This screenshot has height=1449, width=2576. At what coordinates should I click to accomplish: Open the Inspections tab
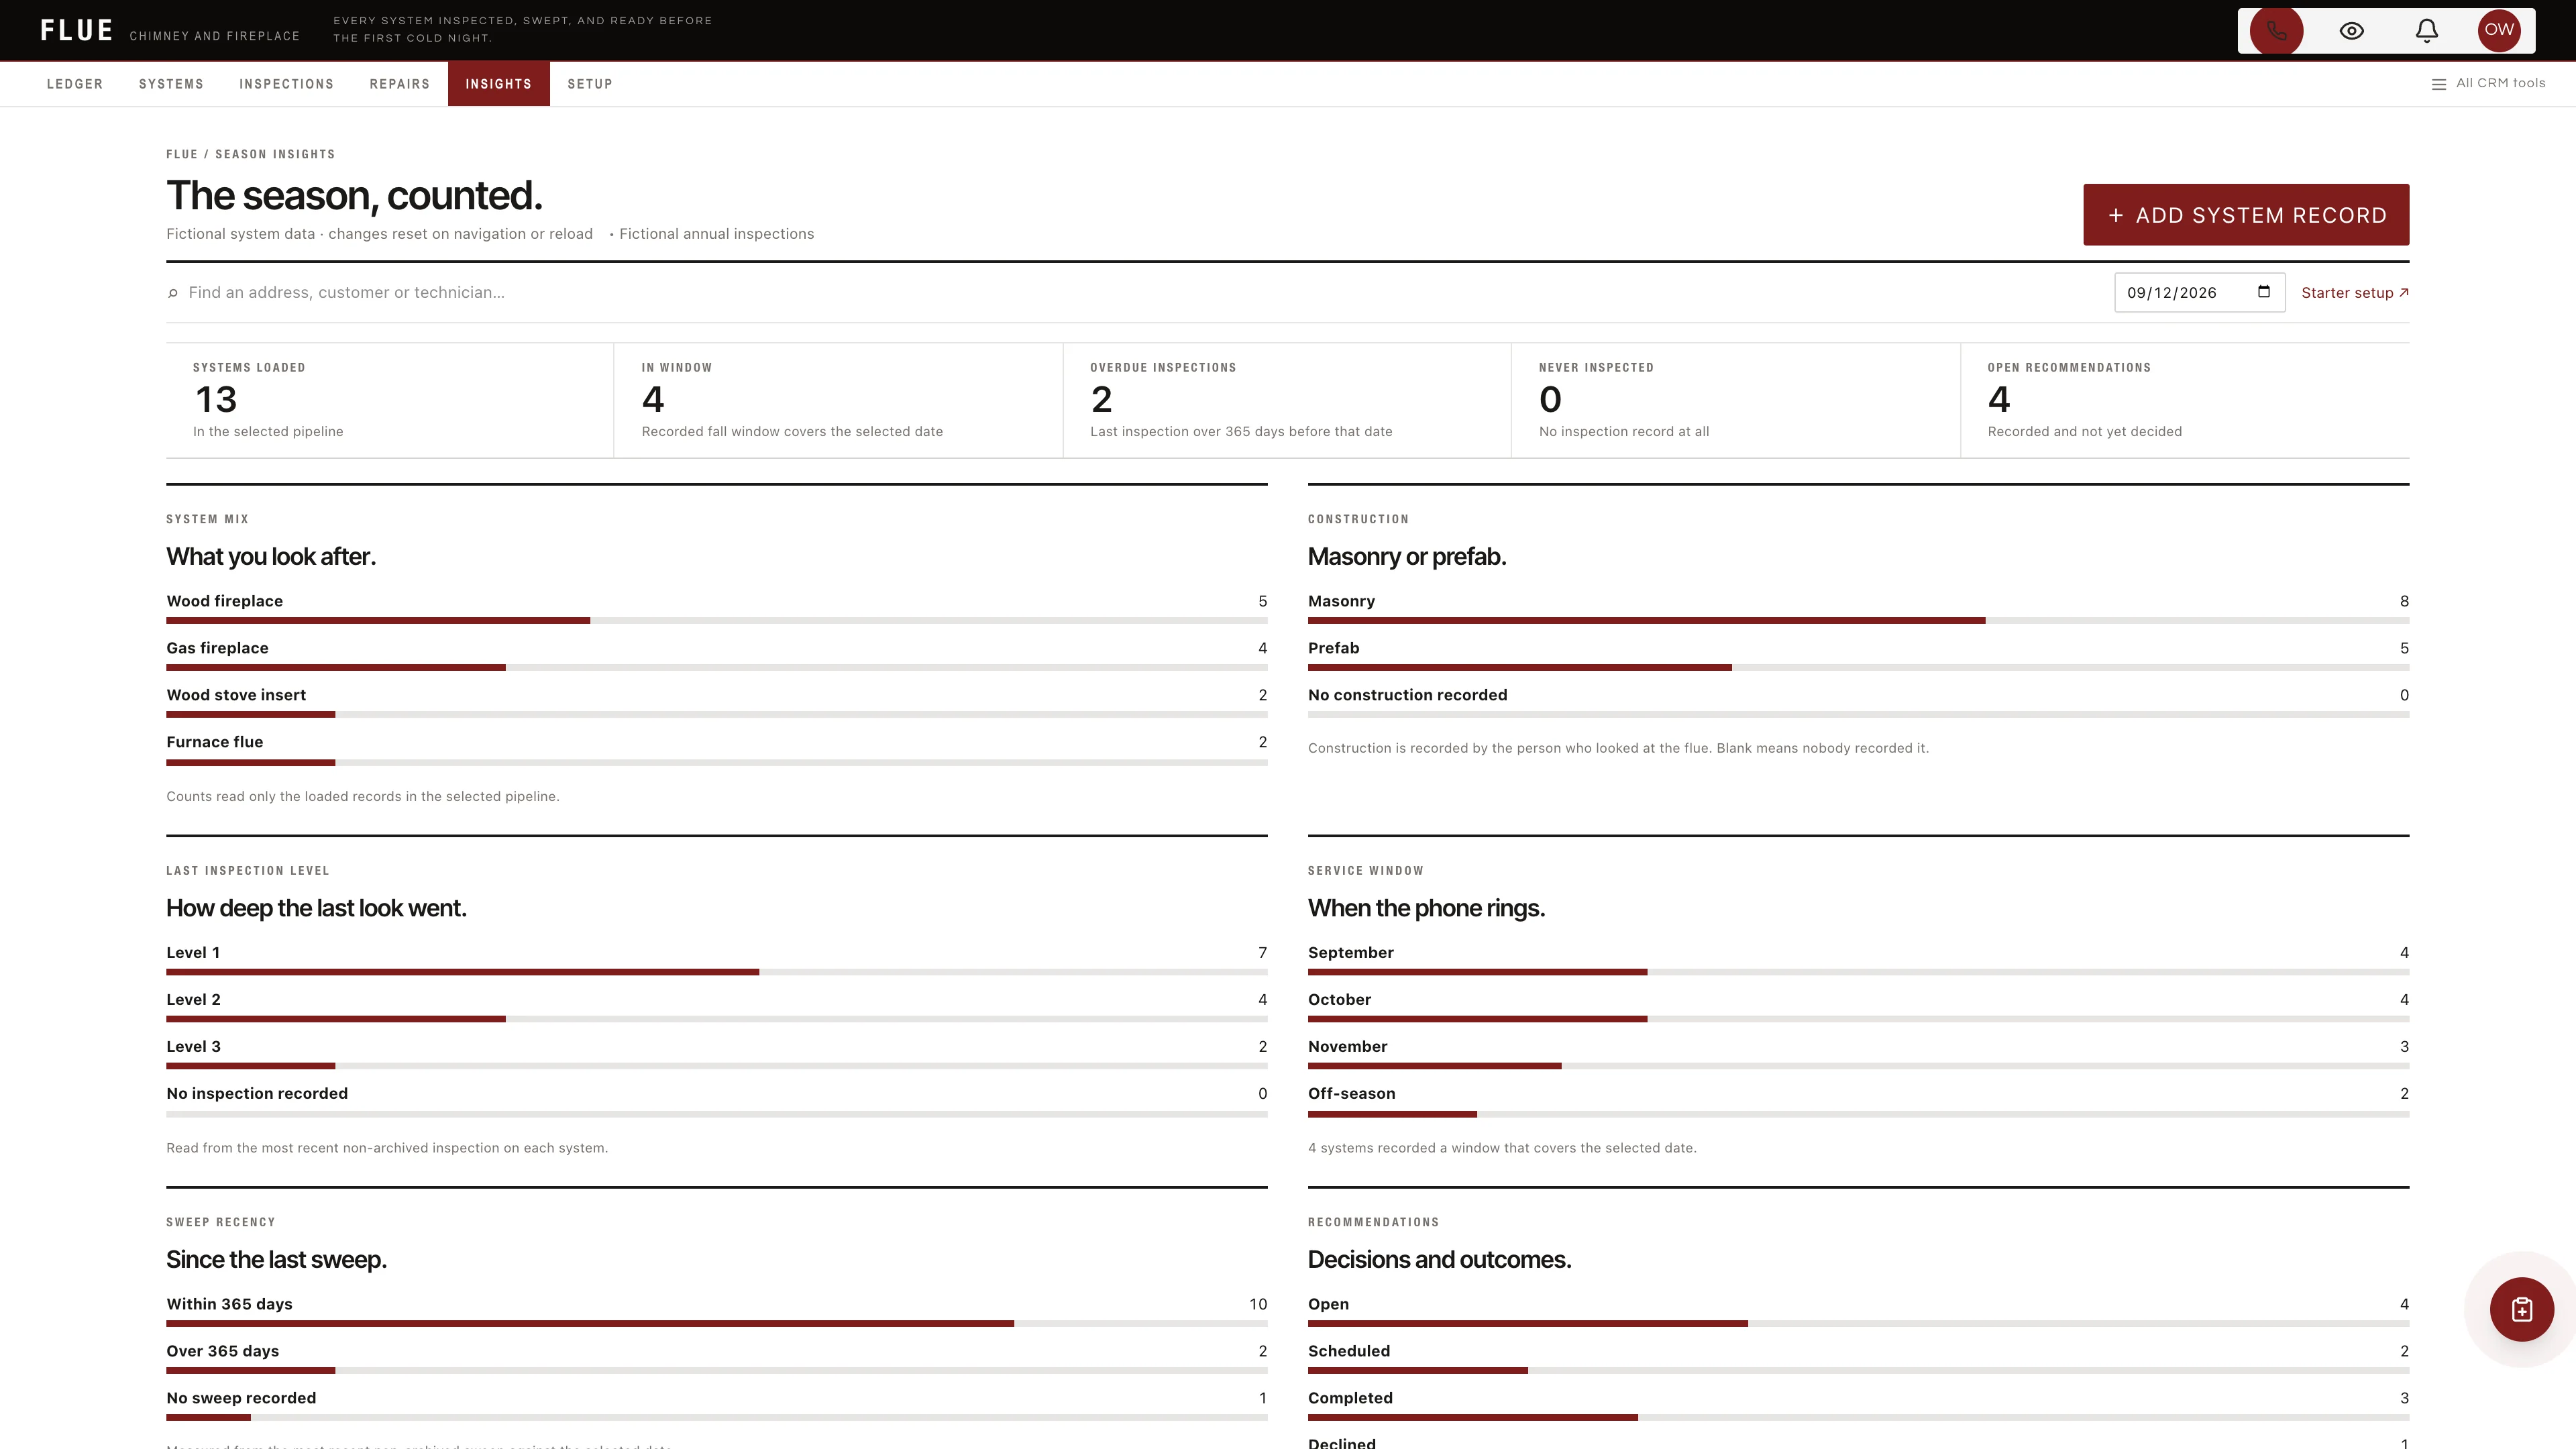tap(287, 84)
